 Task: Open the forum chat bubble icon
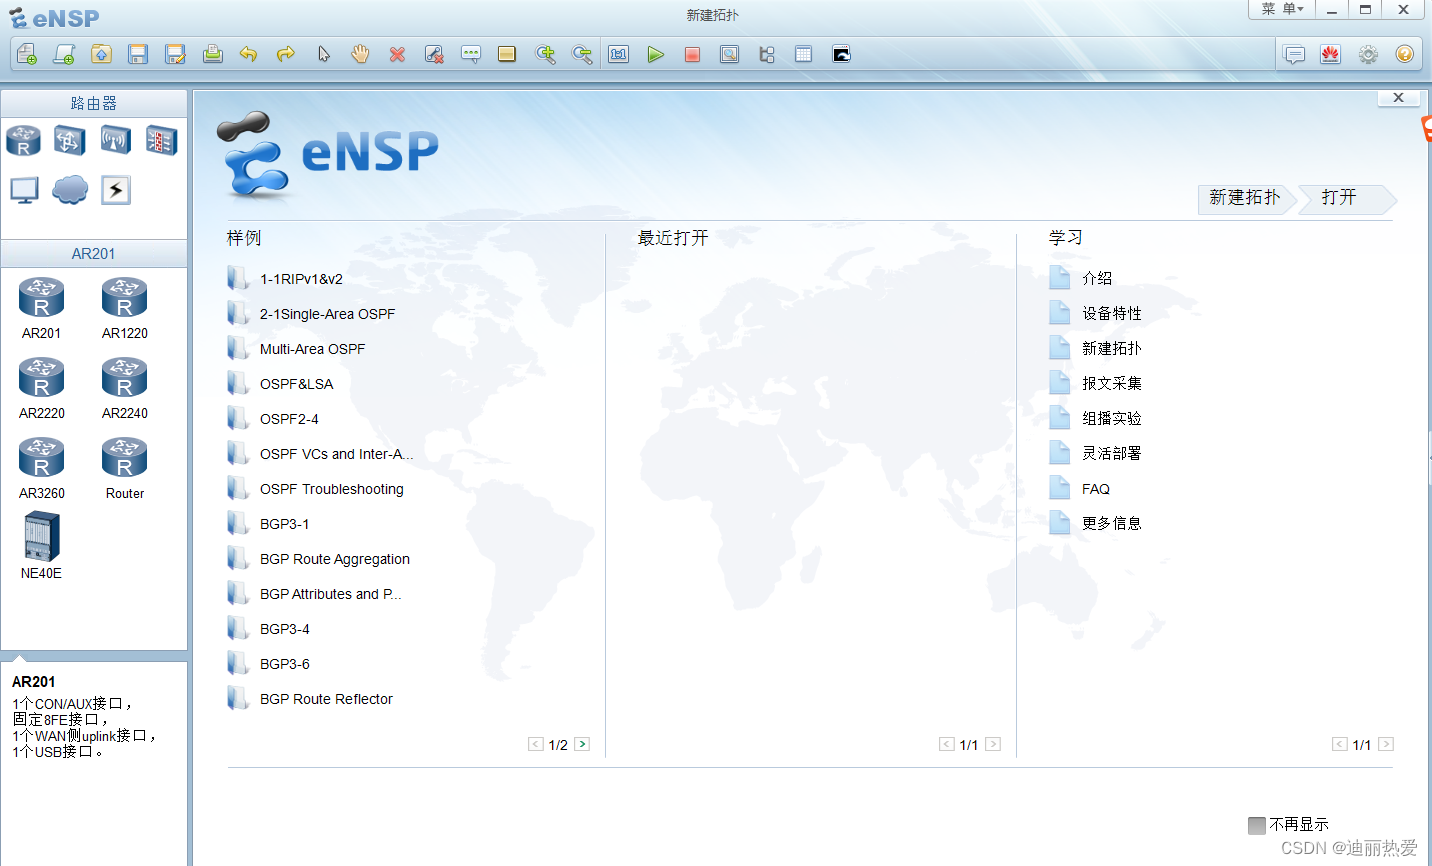(x=1294, y=54)
